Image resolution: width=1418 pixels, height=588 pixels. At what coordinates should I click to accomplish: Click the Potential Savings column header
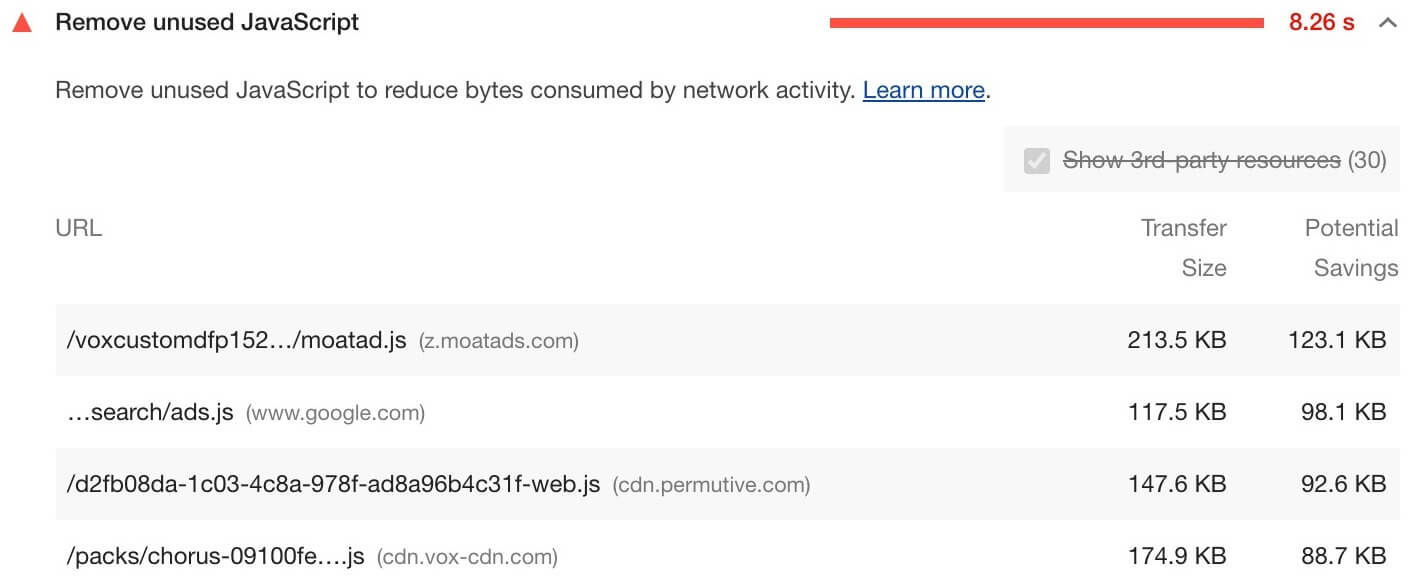[1351, 247]
